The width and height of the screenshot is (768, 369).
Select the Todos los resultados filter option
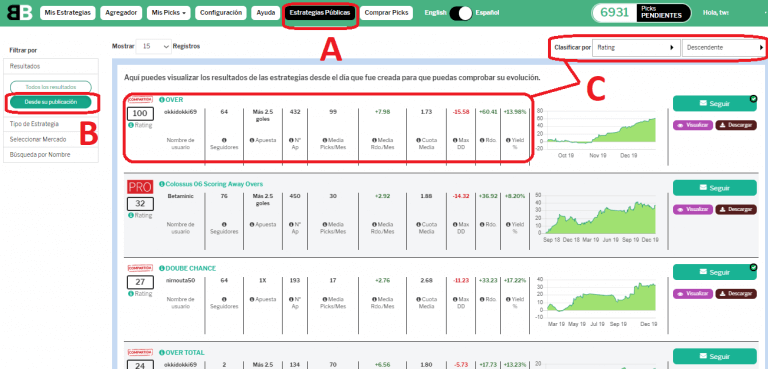click(51, 87)
